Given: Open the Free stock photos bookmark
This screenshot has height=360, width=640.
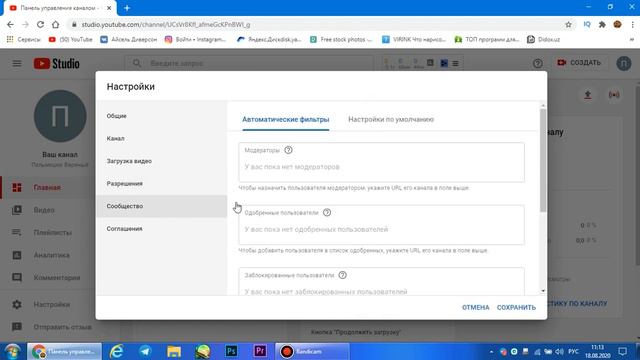Looking at the screenshot, I should tap(341, 40).
